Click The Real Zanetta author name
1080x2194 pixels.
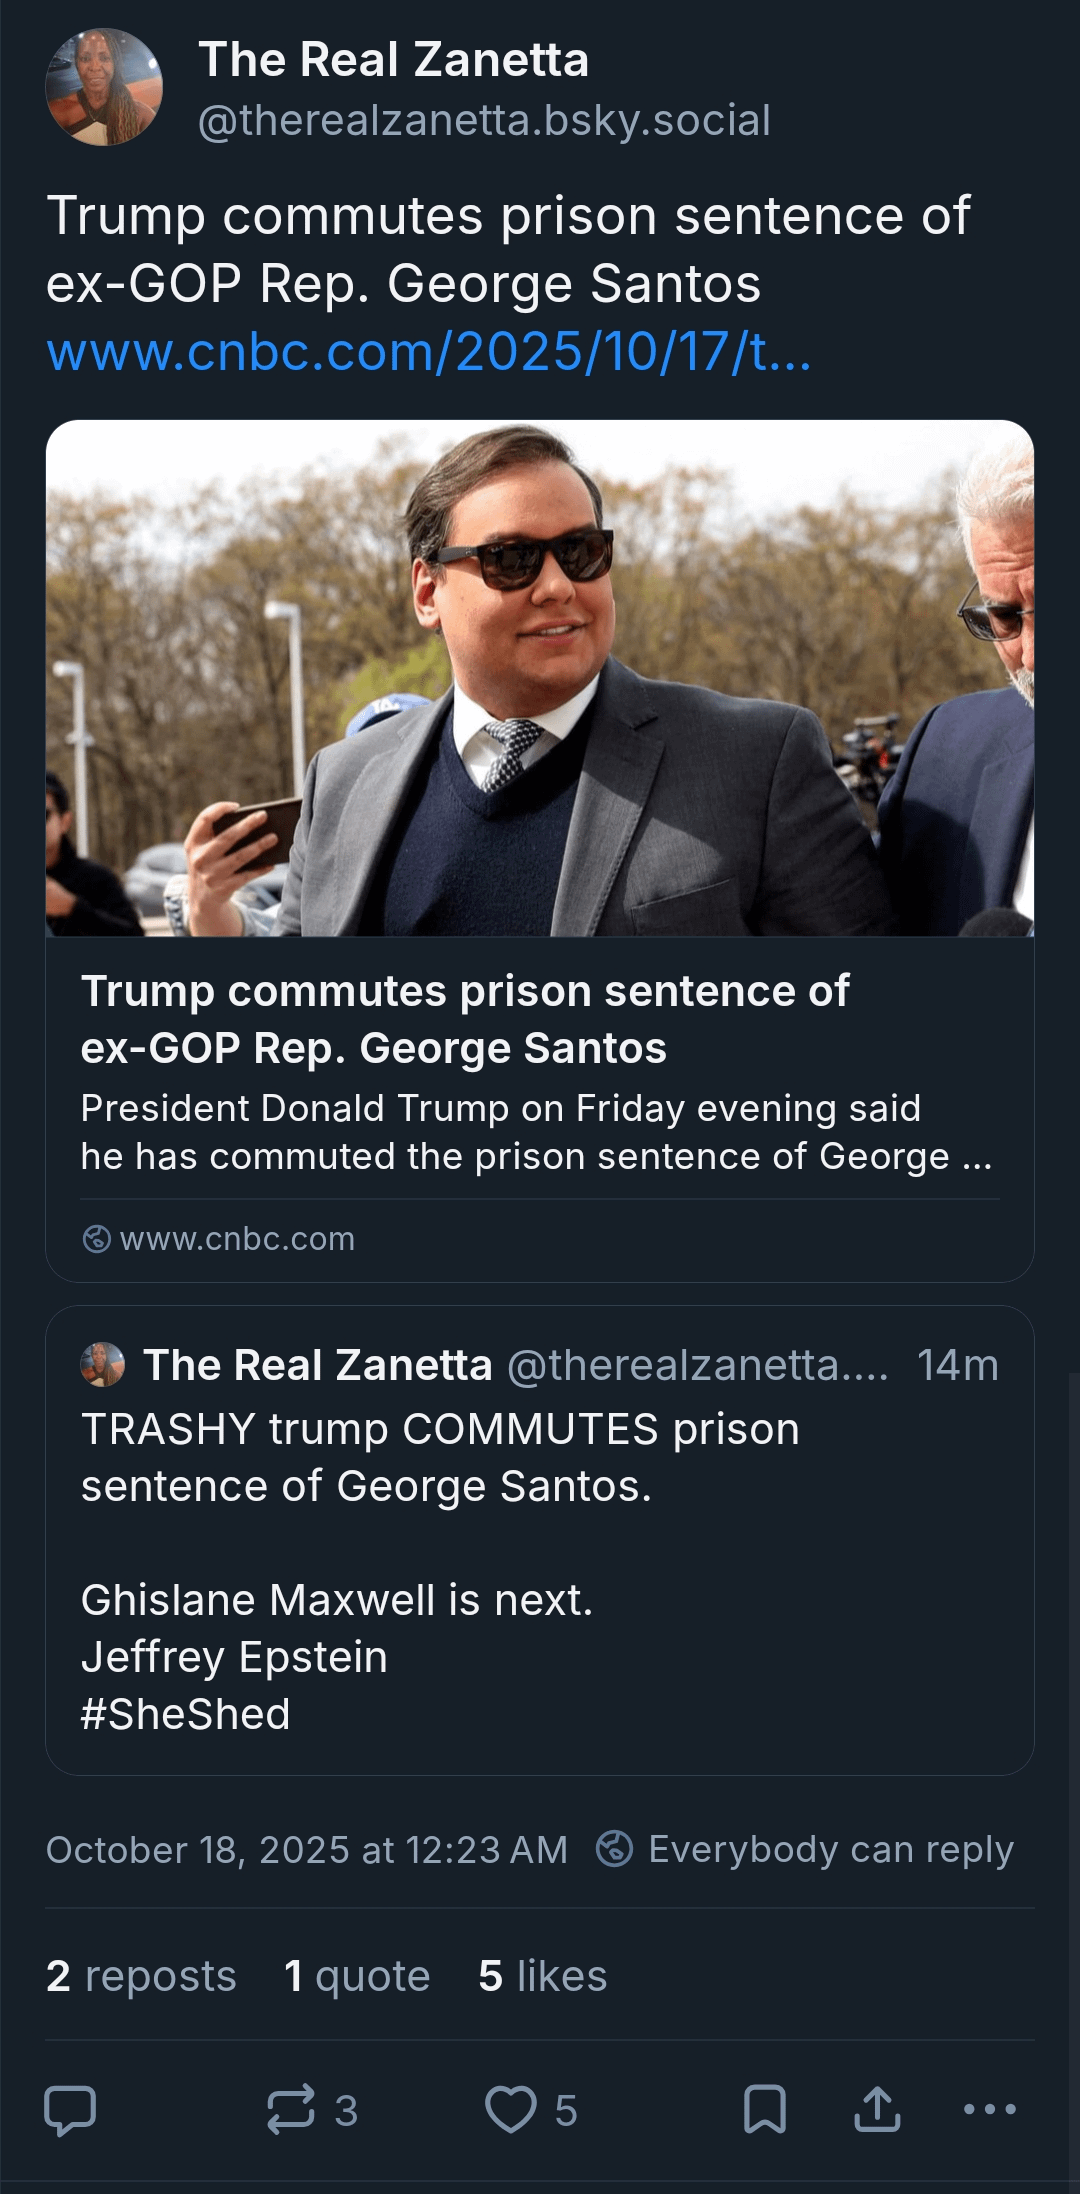pos(394,60)
